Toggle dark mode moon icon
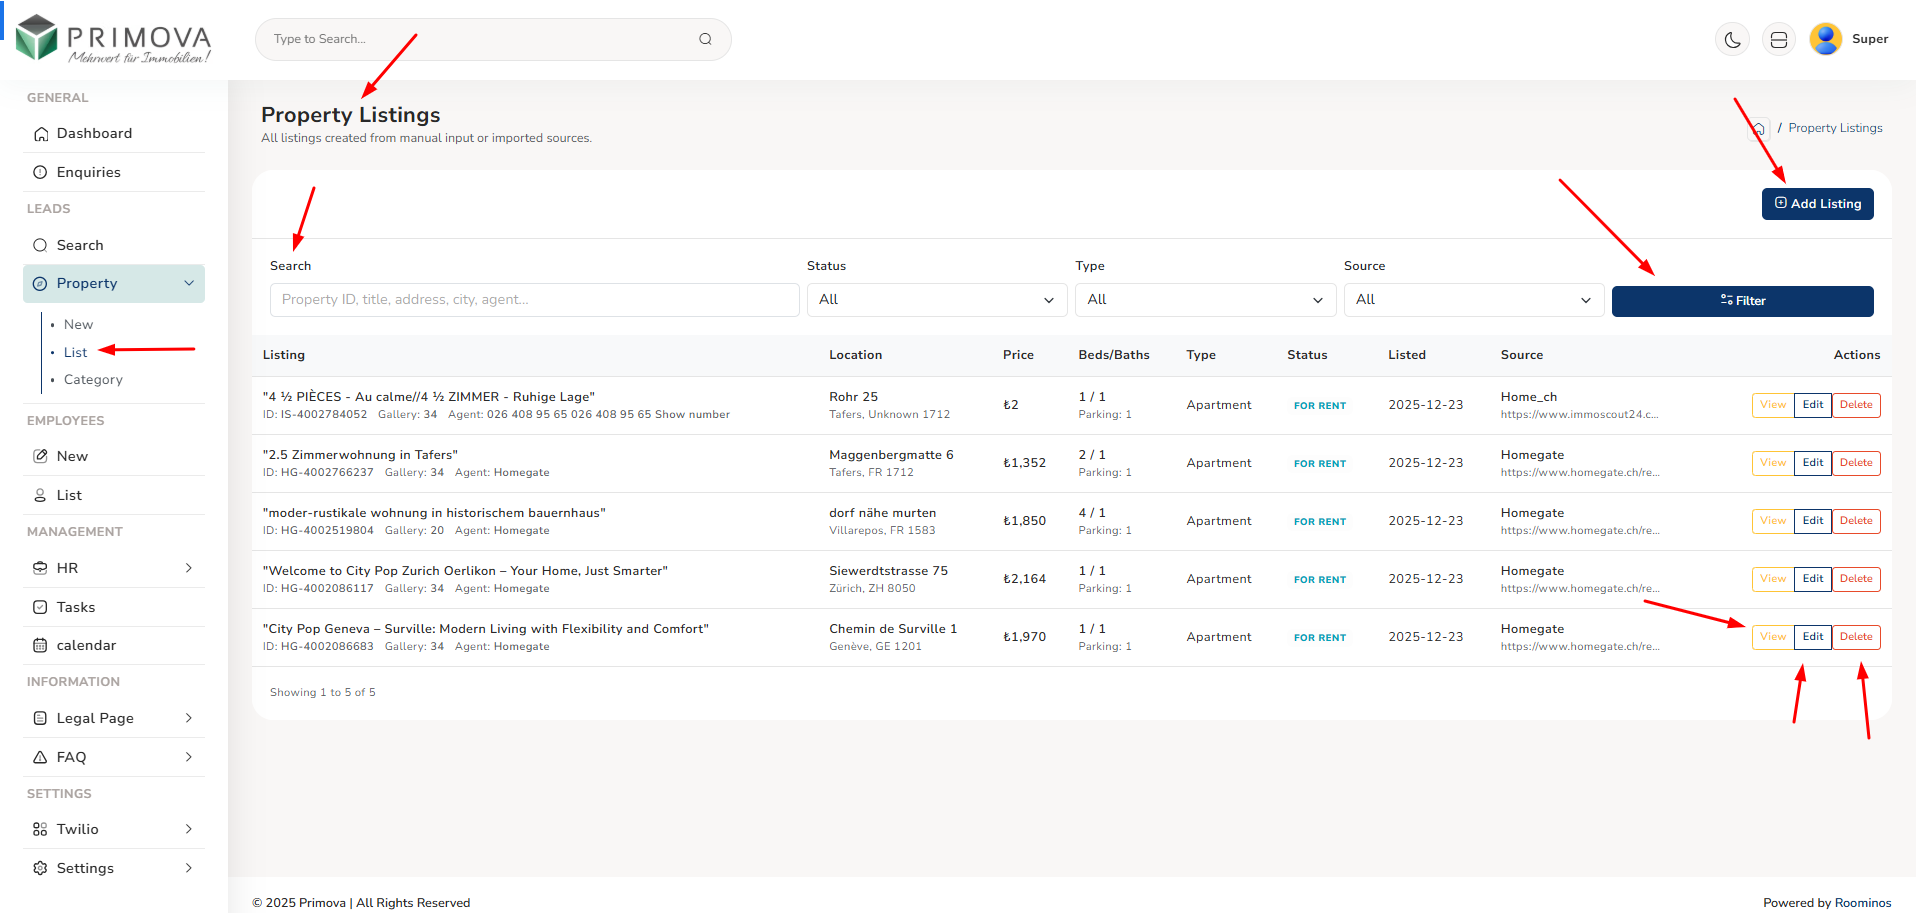 coord(1732,40)
